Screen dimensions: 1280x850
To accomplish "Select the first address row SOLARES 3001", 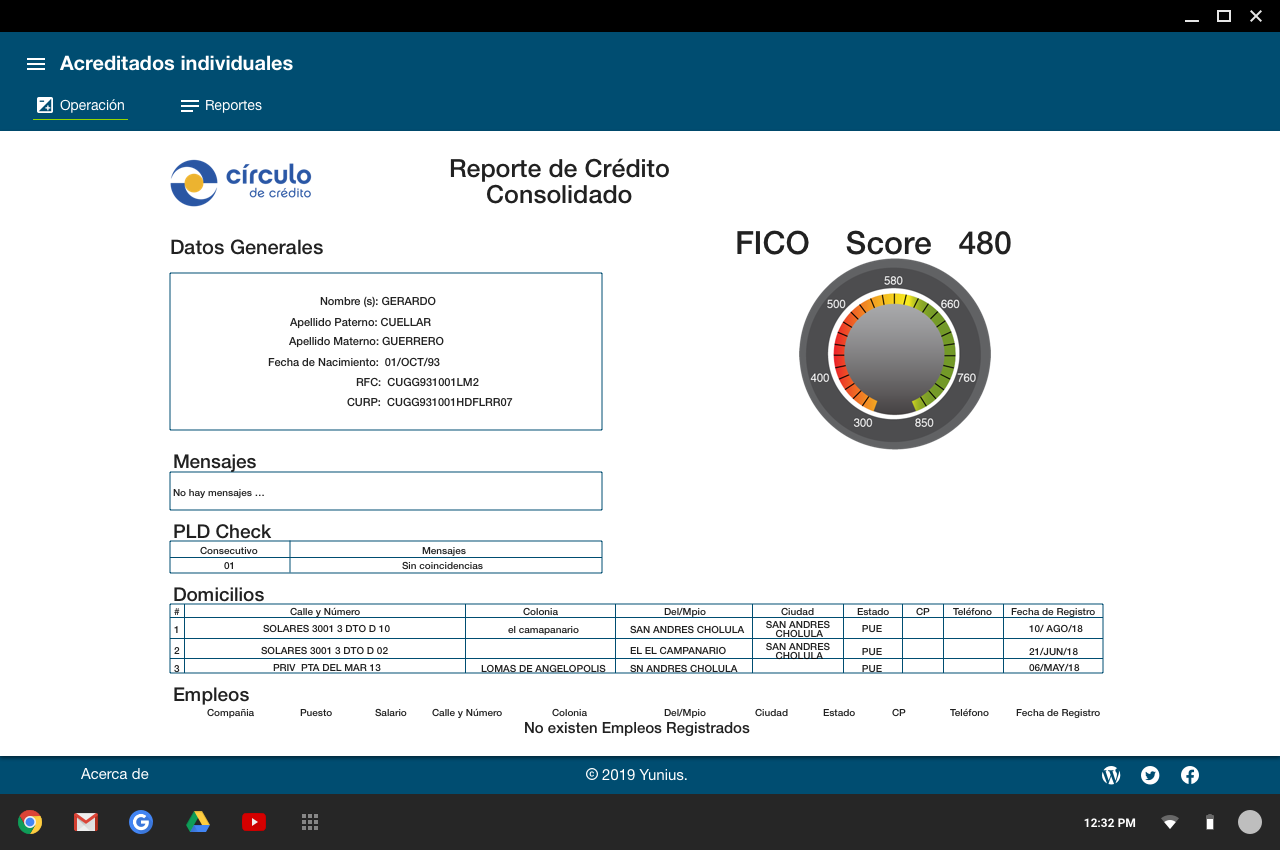I will tap(326, 629).
